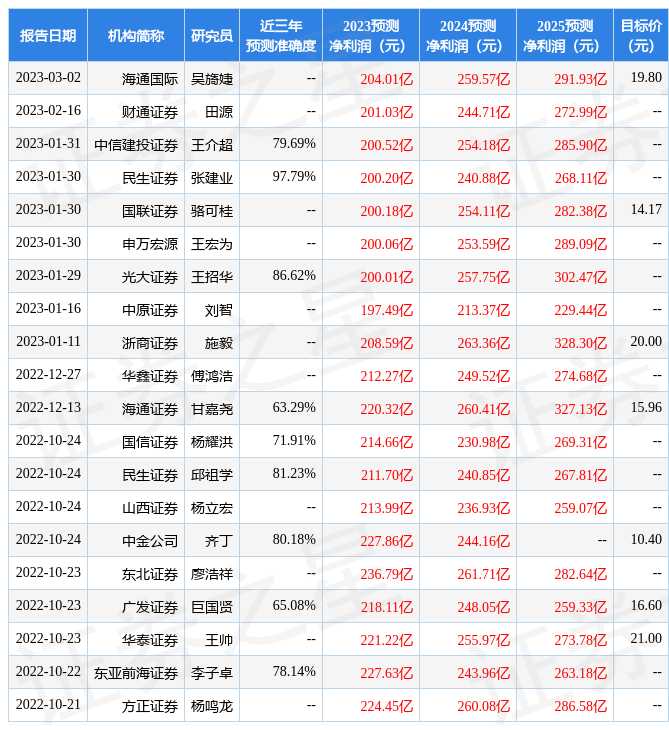Click analyst name 张建业
This screenshot has height=730, width=669.
[212, 177]
